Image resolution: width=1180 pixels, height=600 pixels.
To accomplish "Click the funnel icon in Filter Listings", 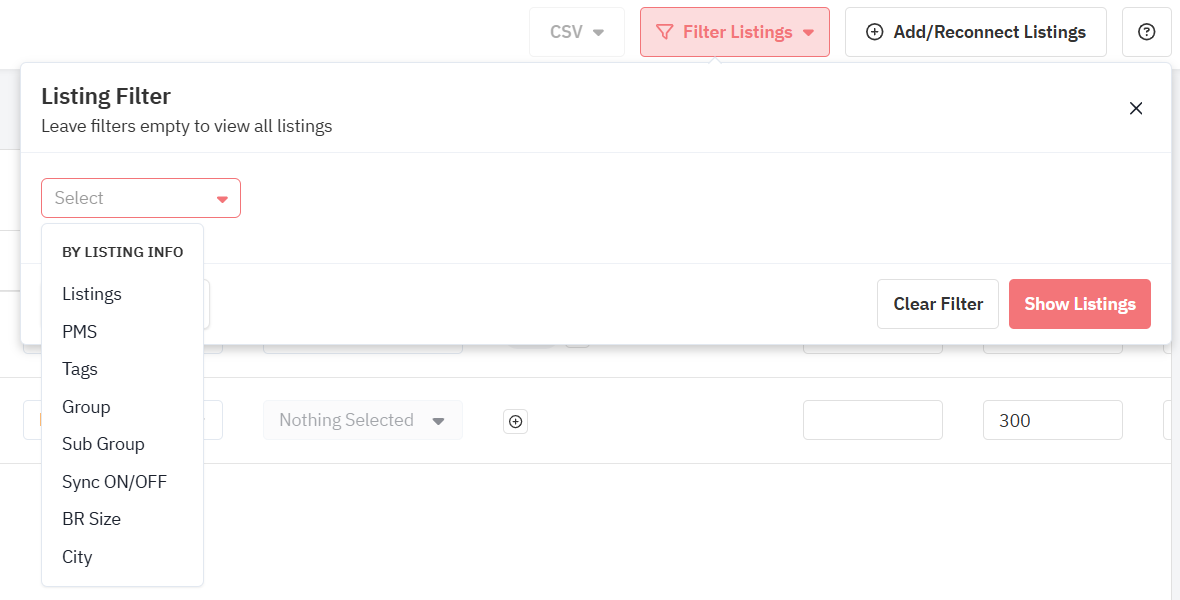I will tap(664, 32).
